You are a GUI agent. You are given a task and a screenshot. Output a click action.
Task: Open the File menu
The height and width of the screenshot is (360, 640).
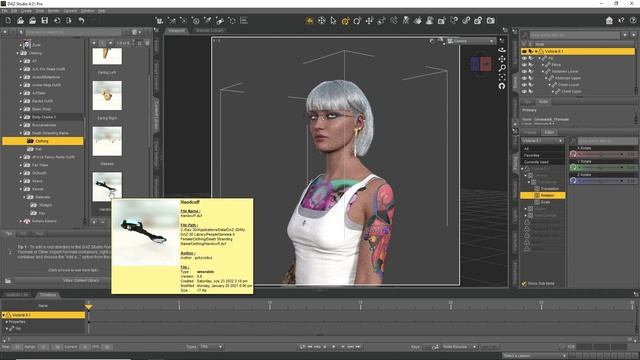click(4, 11)
